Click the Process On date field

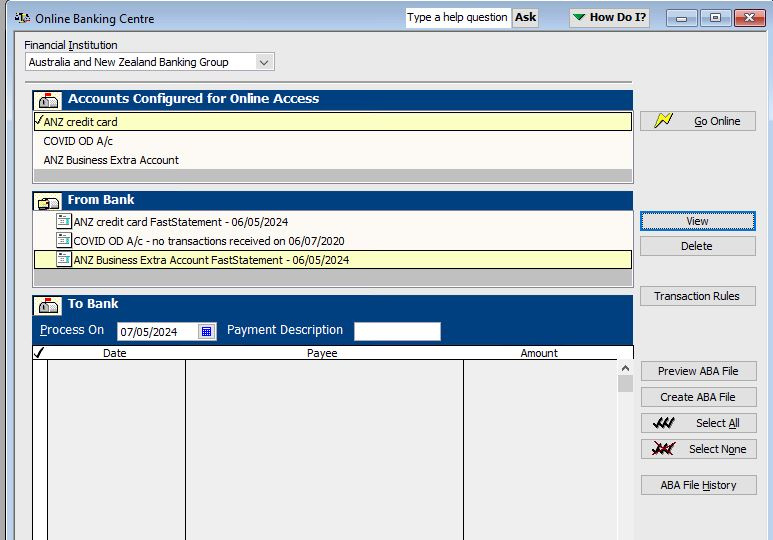pos(157,331)
